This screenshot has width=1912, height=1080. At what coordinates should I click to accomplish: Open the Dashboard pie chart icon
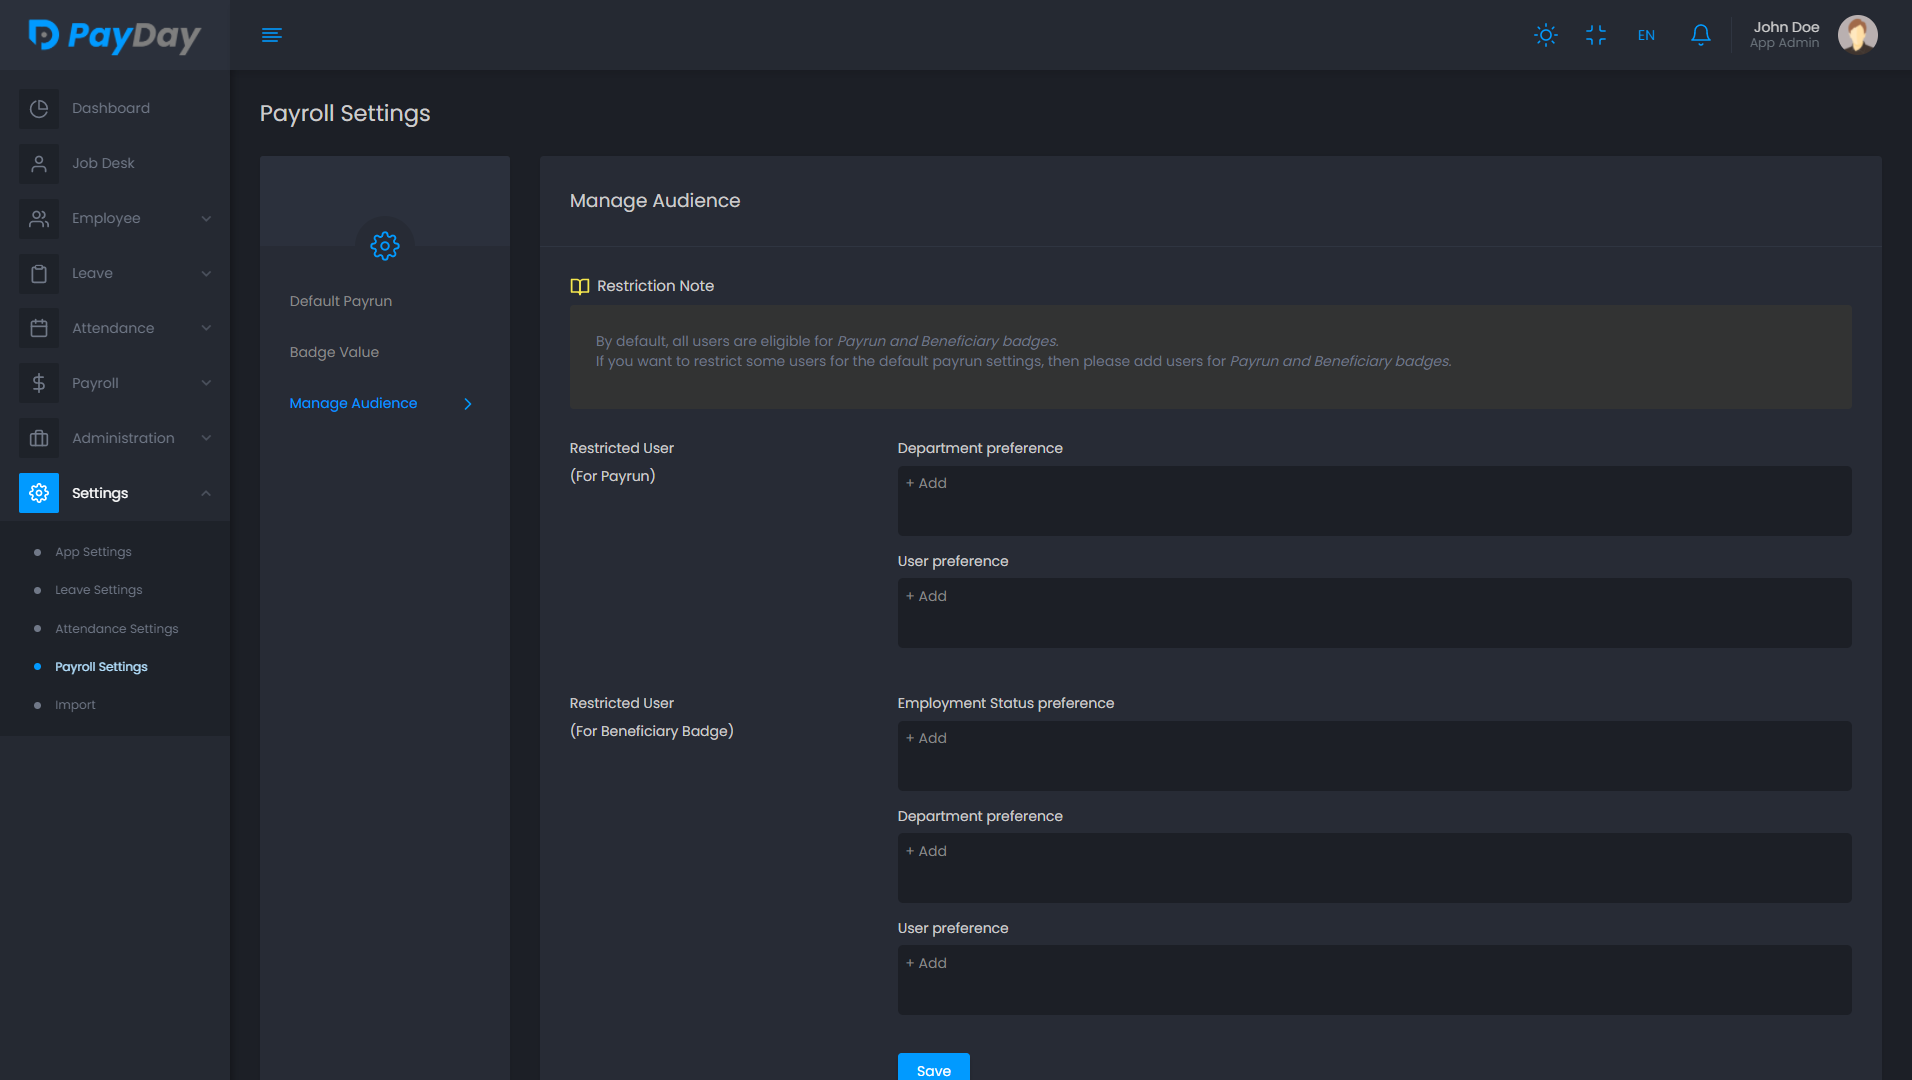pyautogui.click(x=39, y=108)
